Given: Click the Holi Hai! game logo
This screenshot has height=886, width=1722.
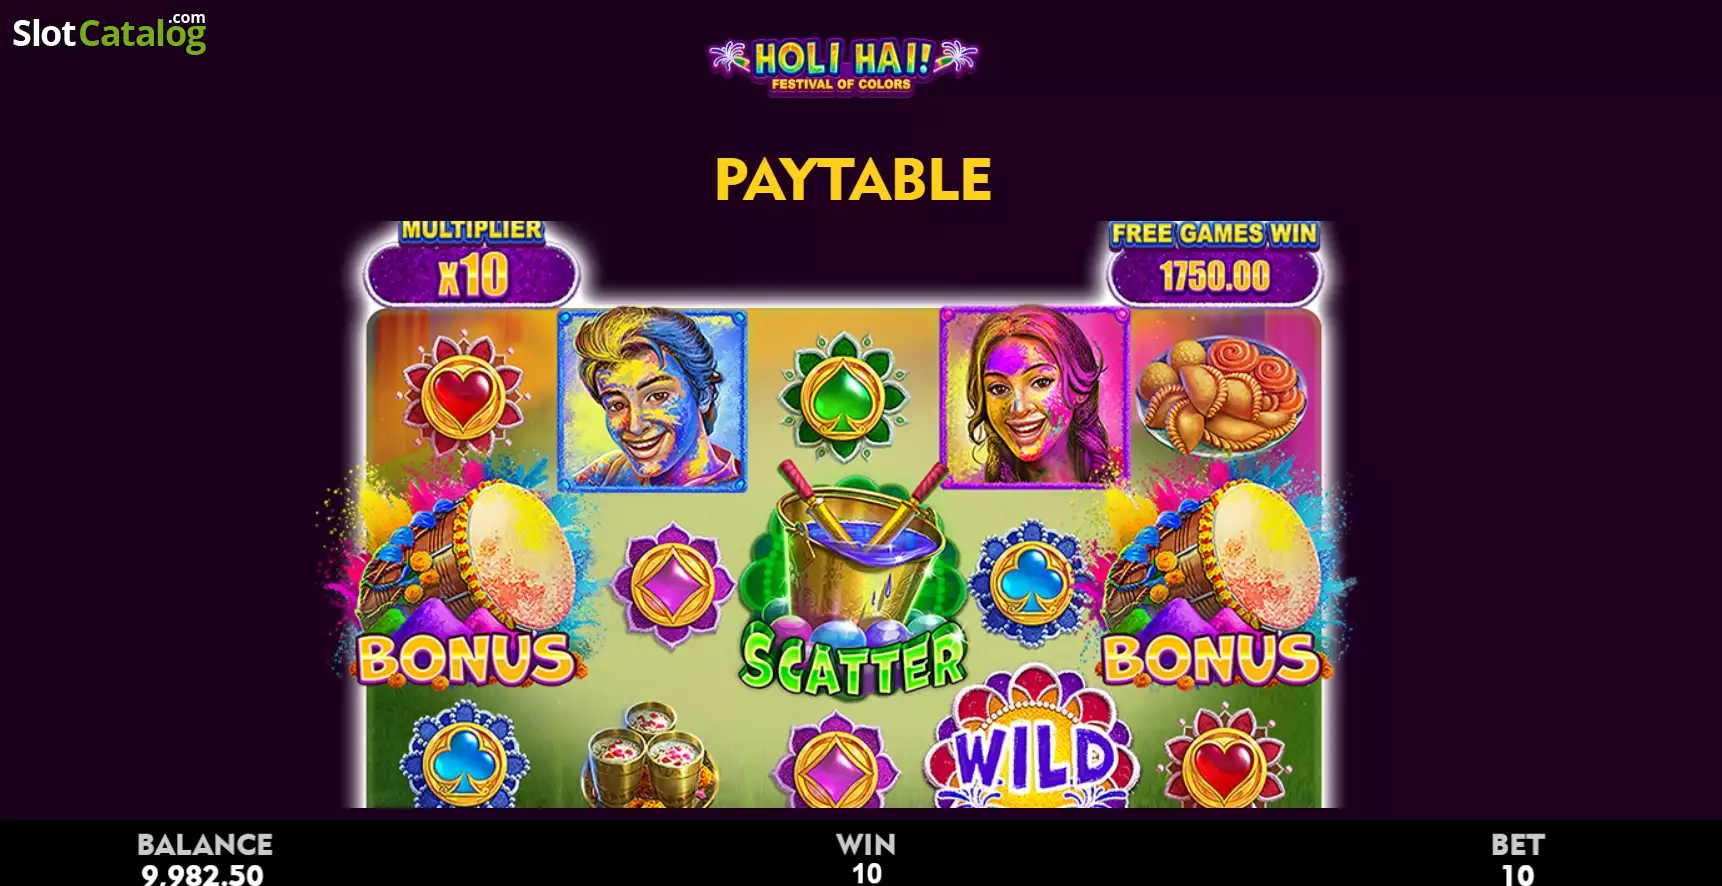Looking at the screenshot, I should (843, 66).
